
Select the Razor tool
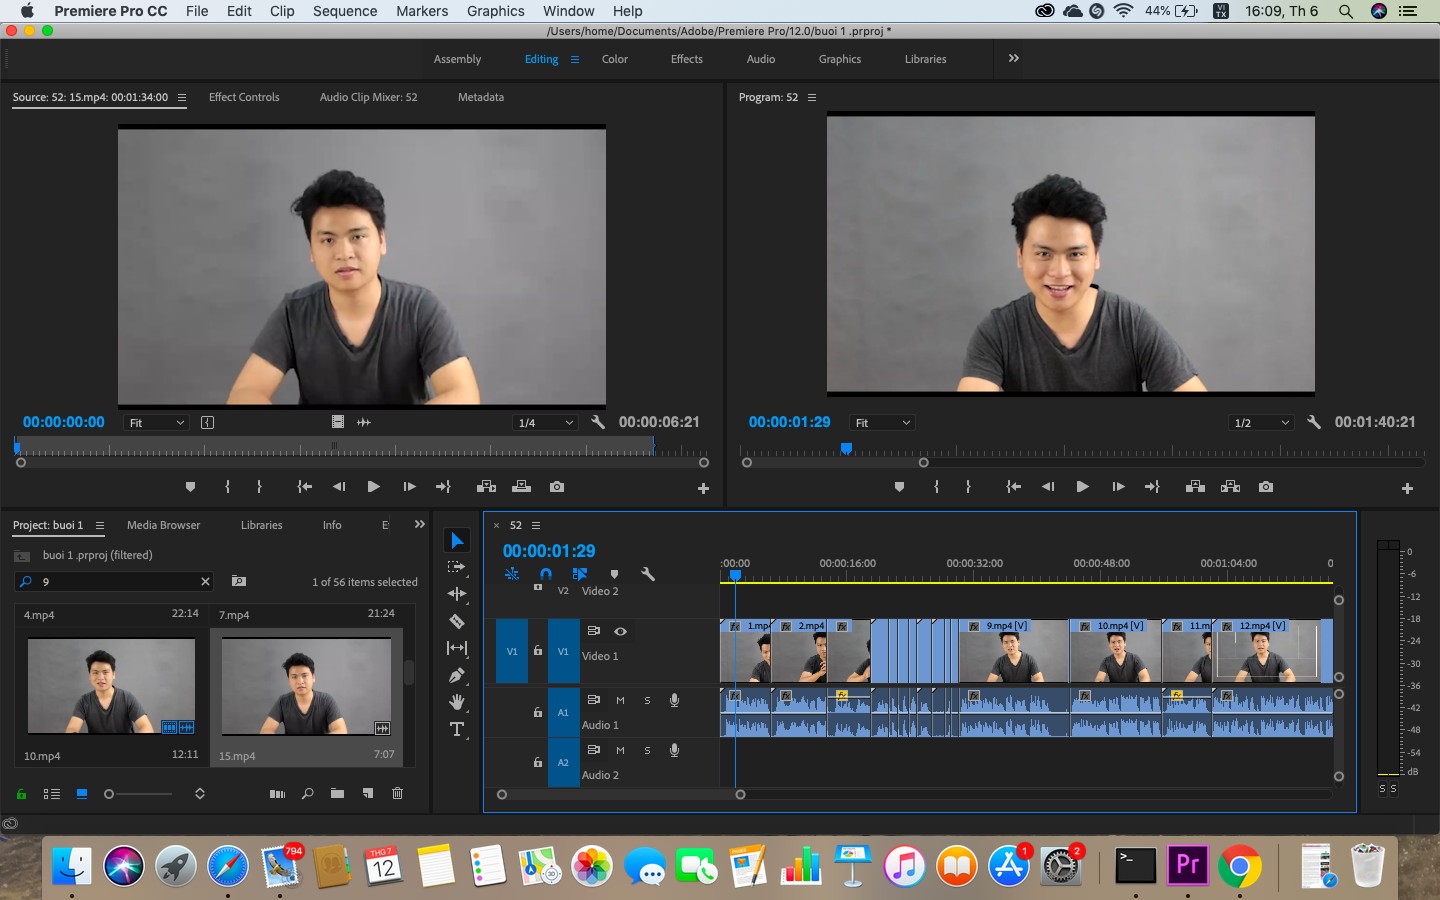tap(457, 621)
